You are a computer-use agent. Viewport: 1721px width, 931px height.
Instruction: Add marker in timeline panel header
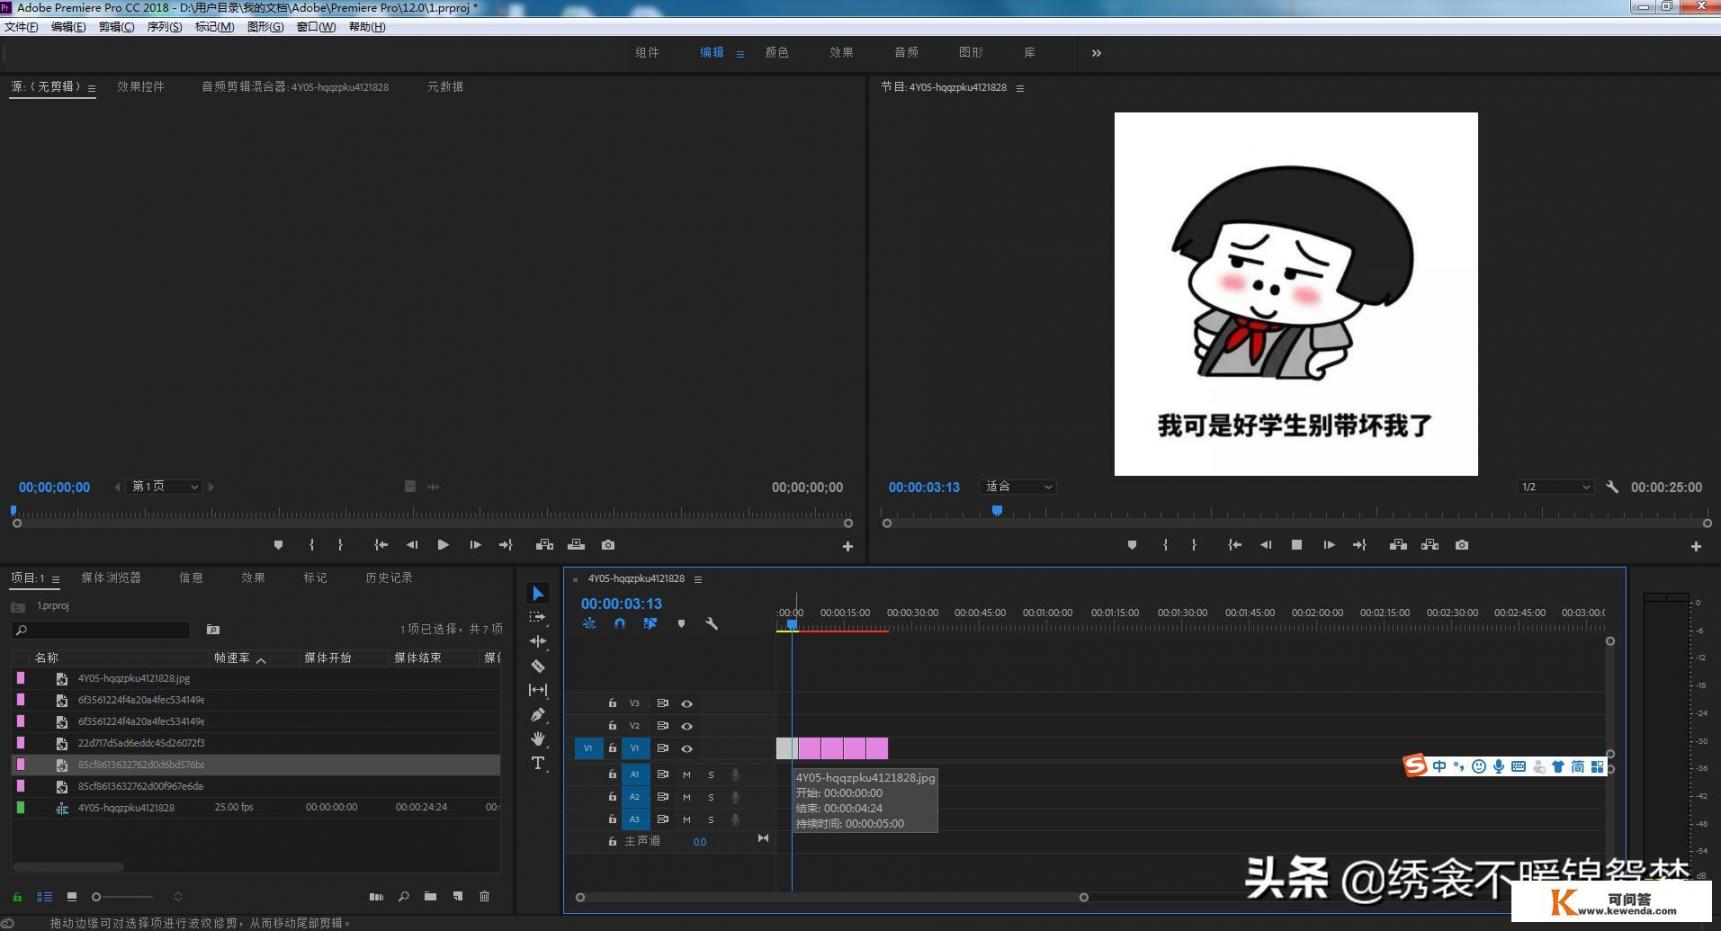click(681, 623)
